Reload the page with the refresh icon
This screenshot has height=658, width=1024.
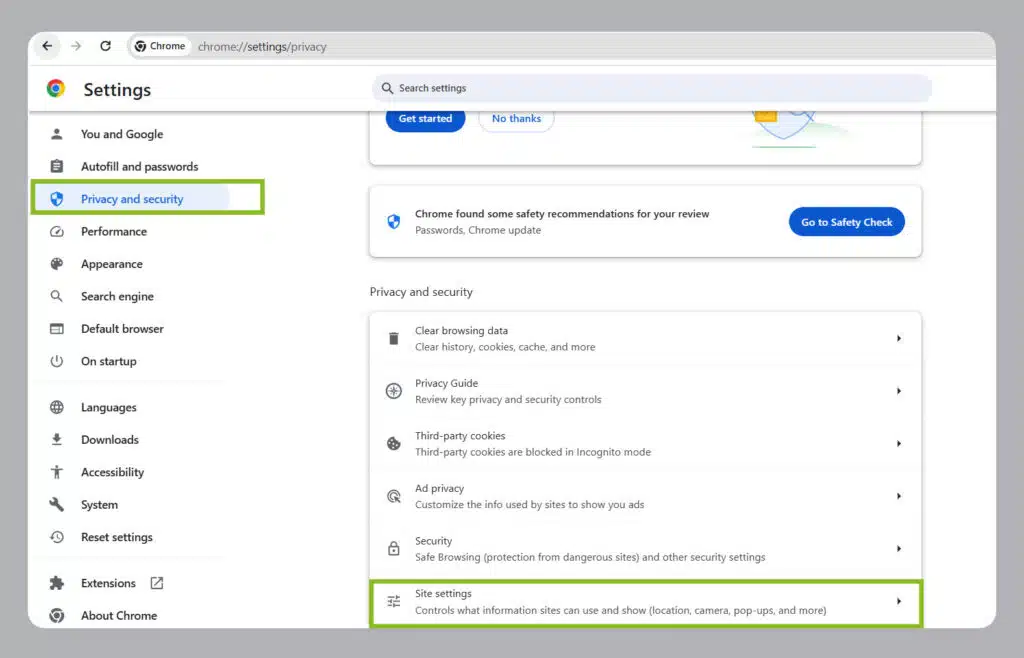pos(105,46)
